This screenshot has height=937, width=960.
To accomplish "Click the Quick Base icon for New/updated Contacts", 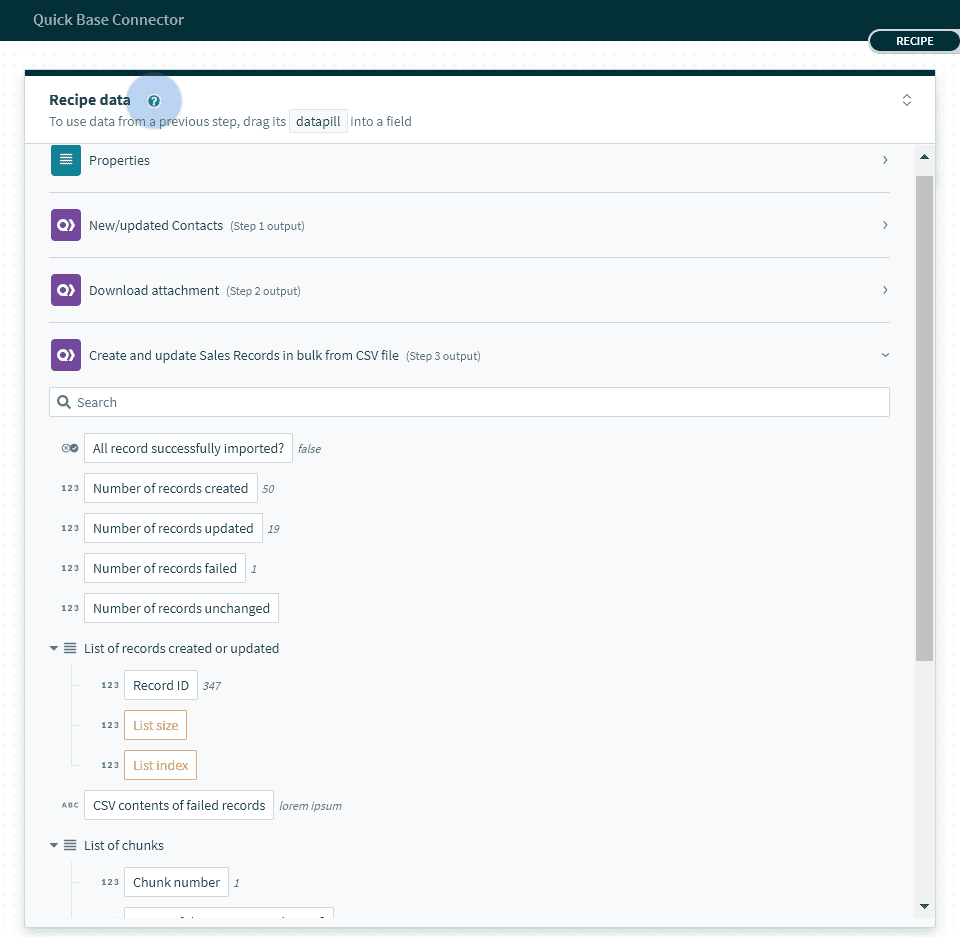I will pyautogui.click(x=66, y=225).
